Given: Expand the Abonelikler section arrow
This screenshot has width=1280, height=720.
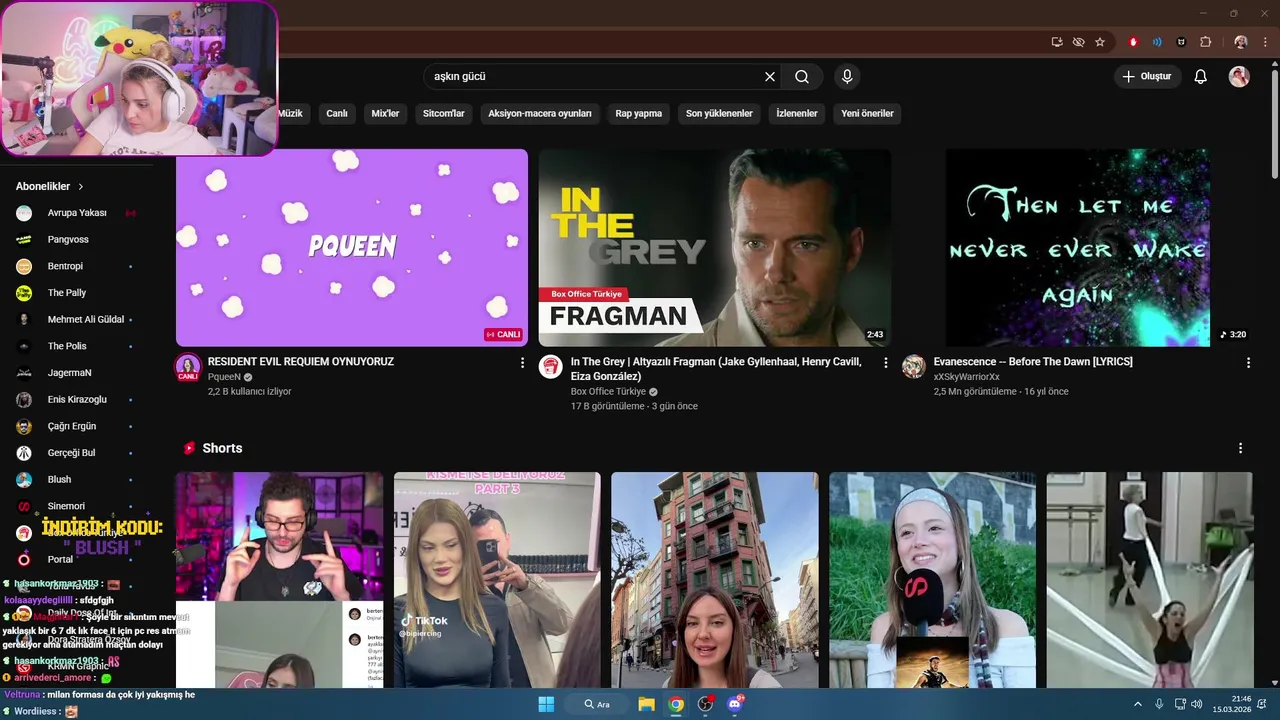Looking at the screenshot, I should 81,187.
